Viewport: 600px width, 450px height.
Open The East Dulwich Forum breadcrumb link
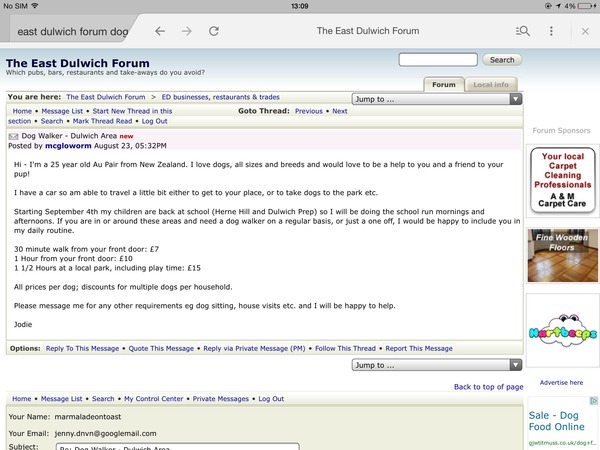[x=106, y=97]
